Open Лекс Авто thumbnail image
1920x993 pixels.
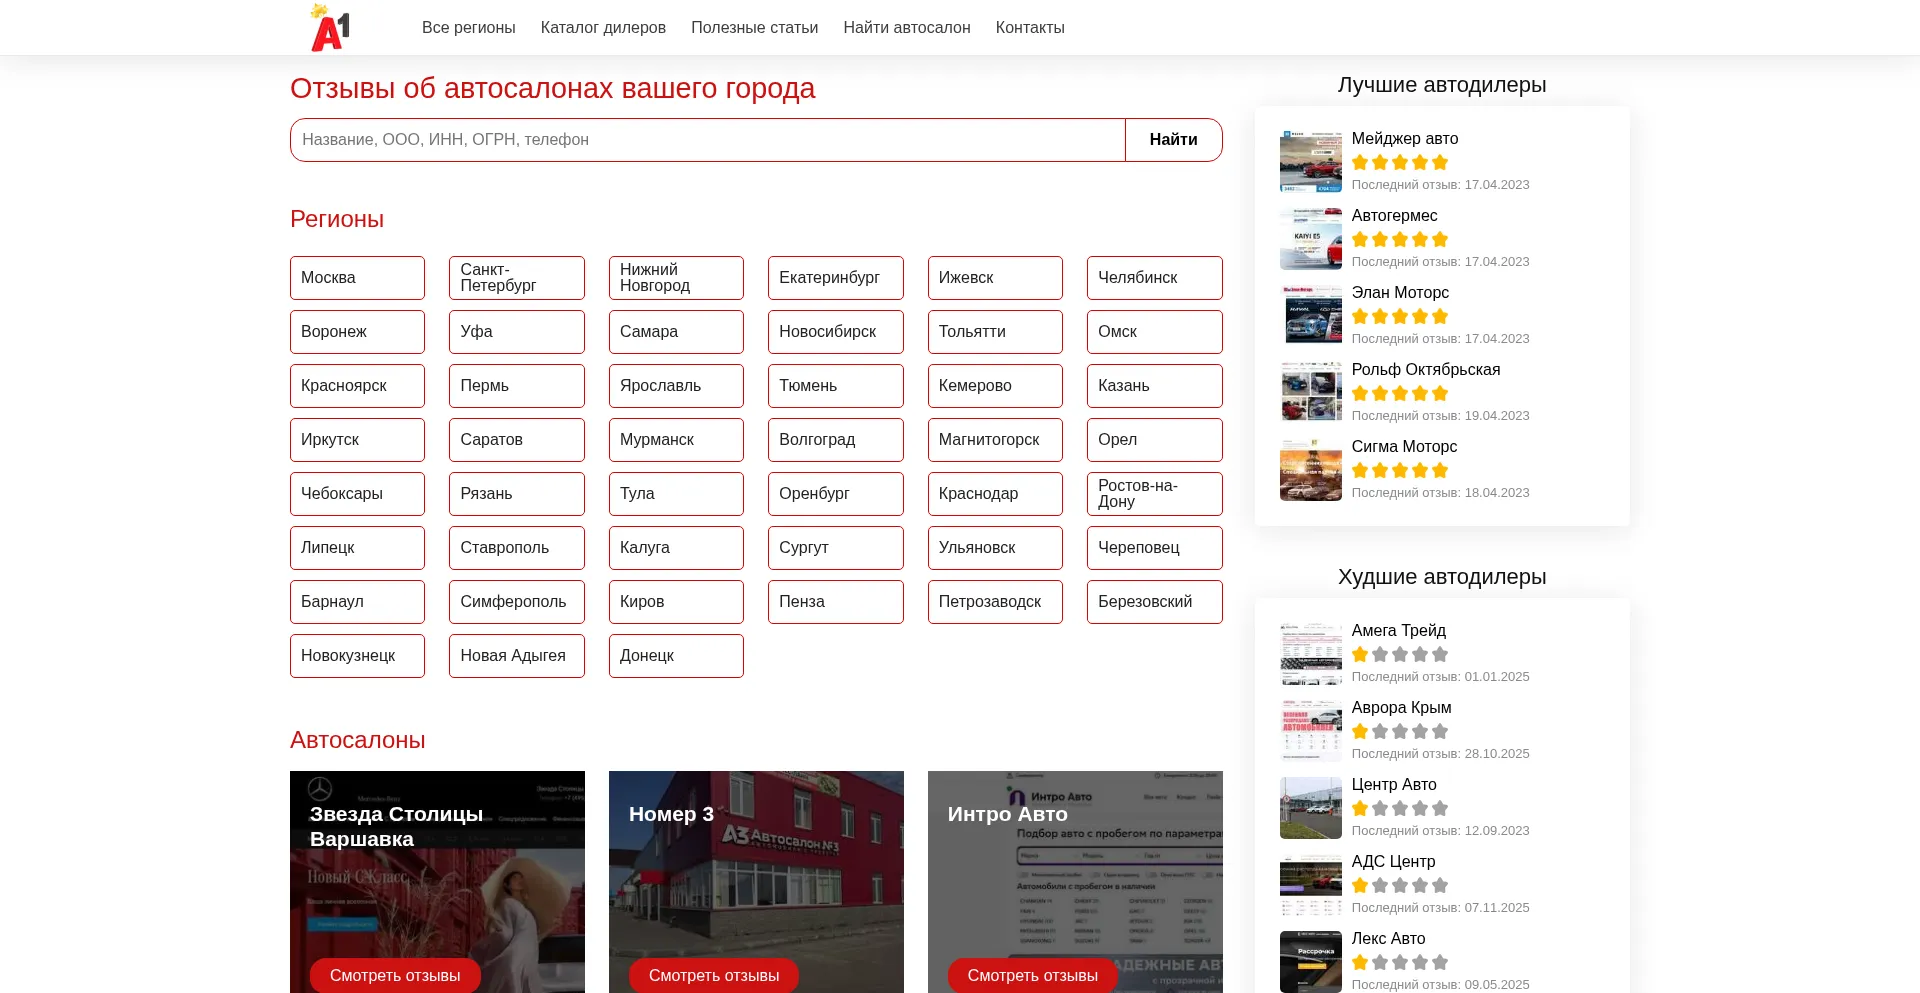(x=1310, y=962)
